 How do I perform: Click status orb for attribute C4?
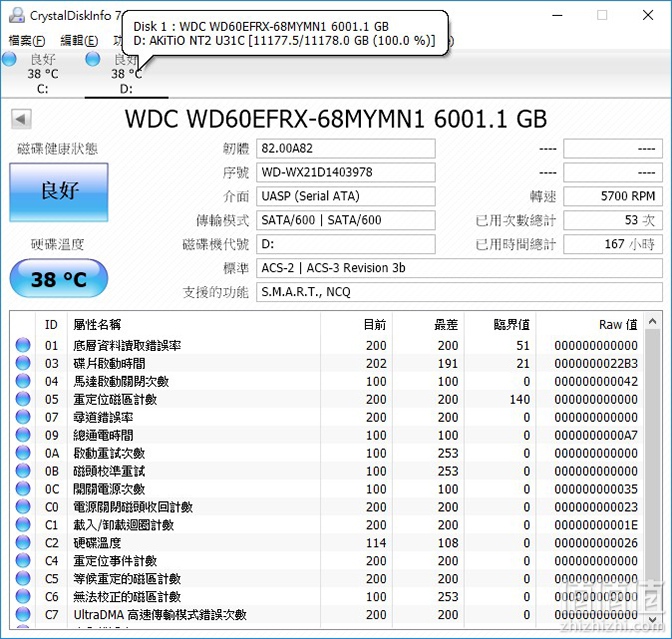tap(23, 561)
